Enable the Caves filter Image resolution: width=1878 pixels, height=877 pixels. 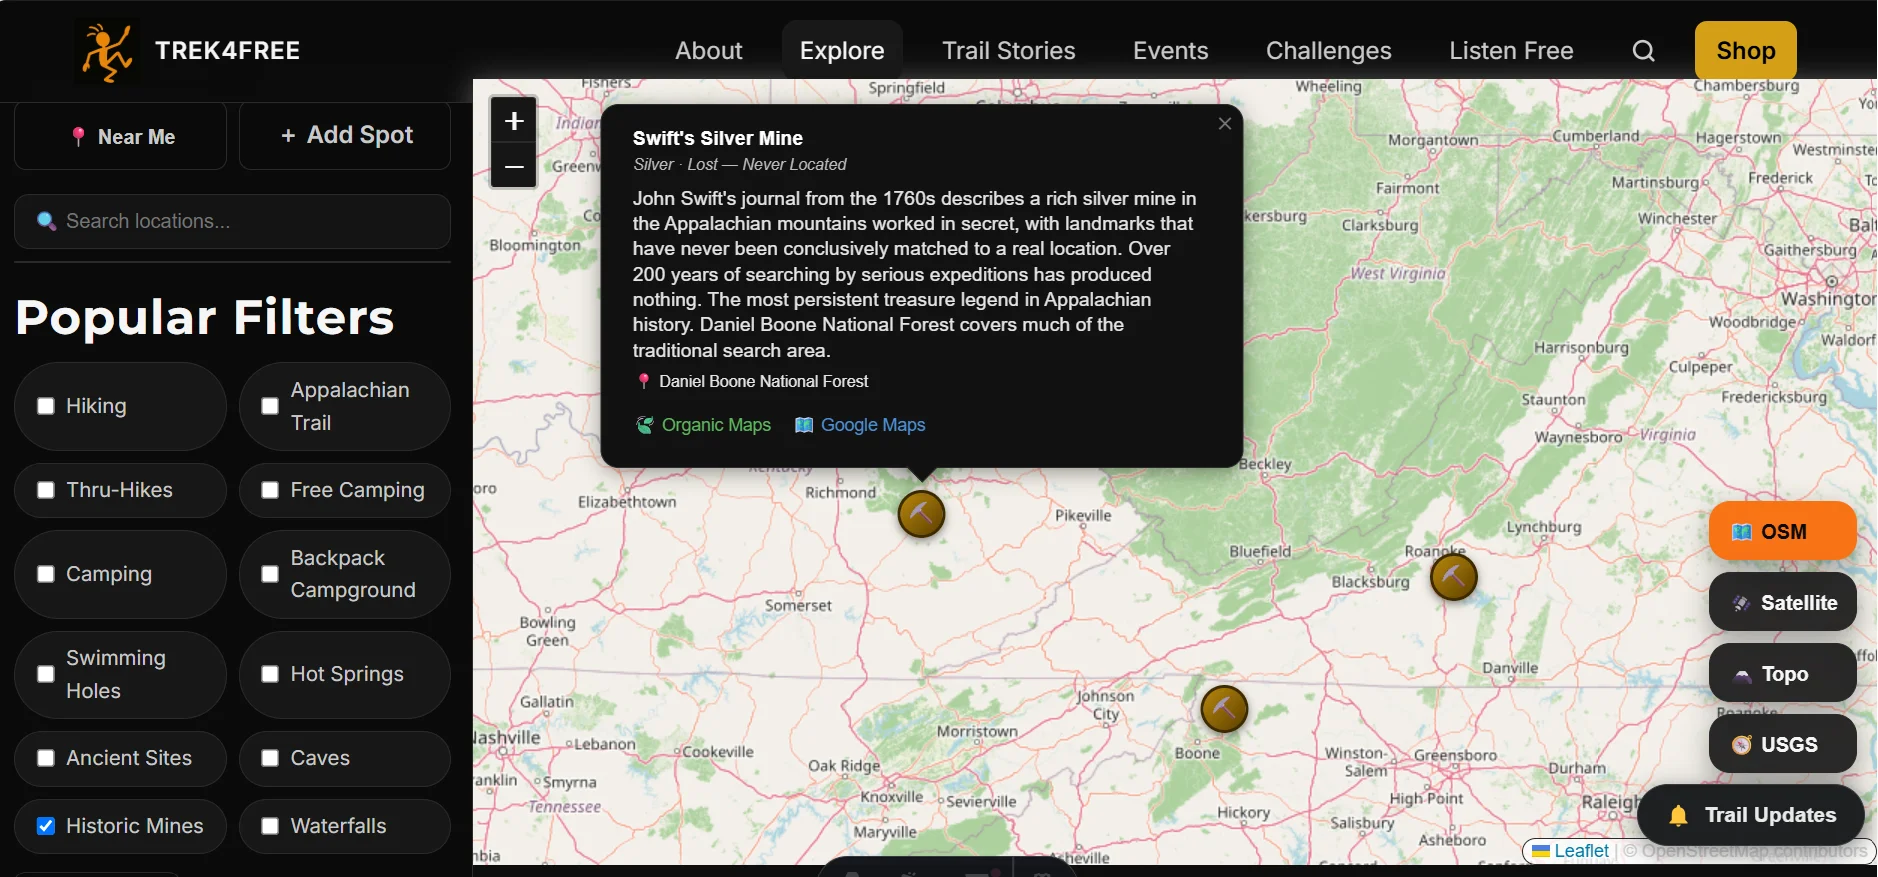click(x=270, y=758)
